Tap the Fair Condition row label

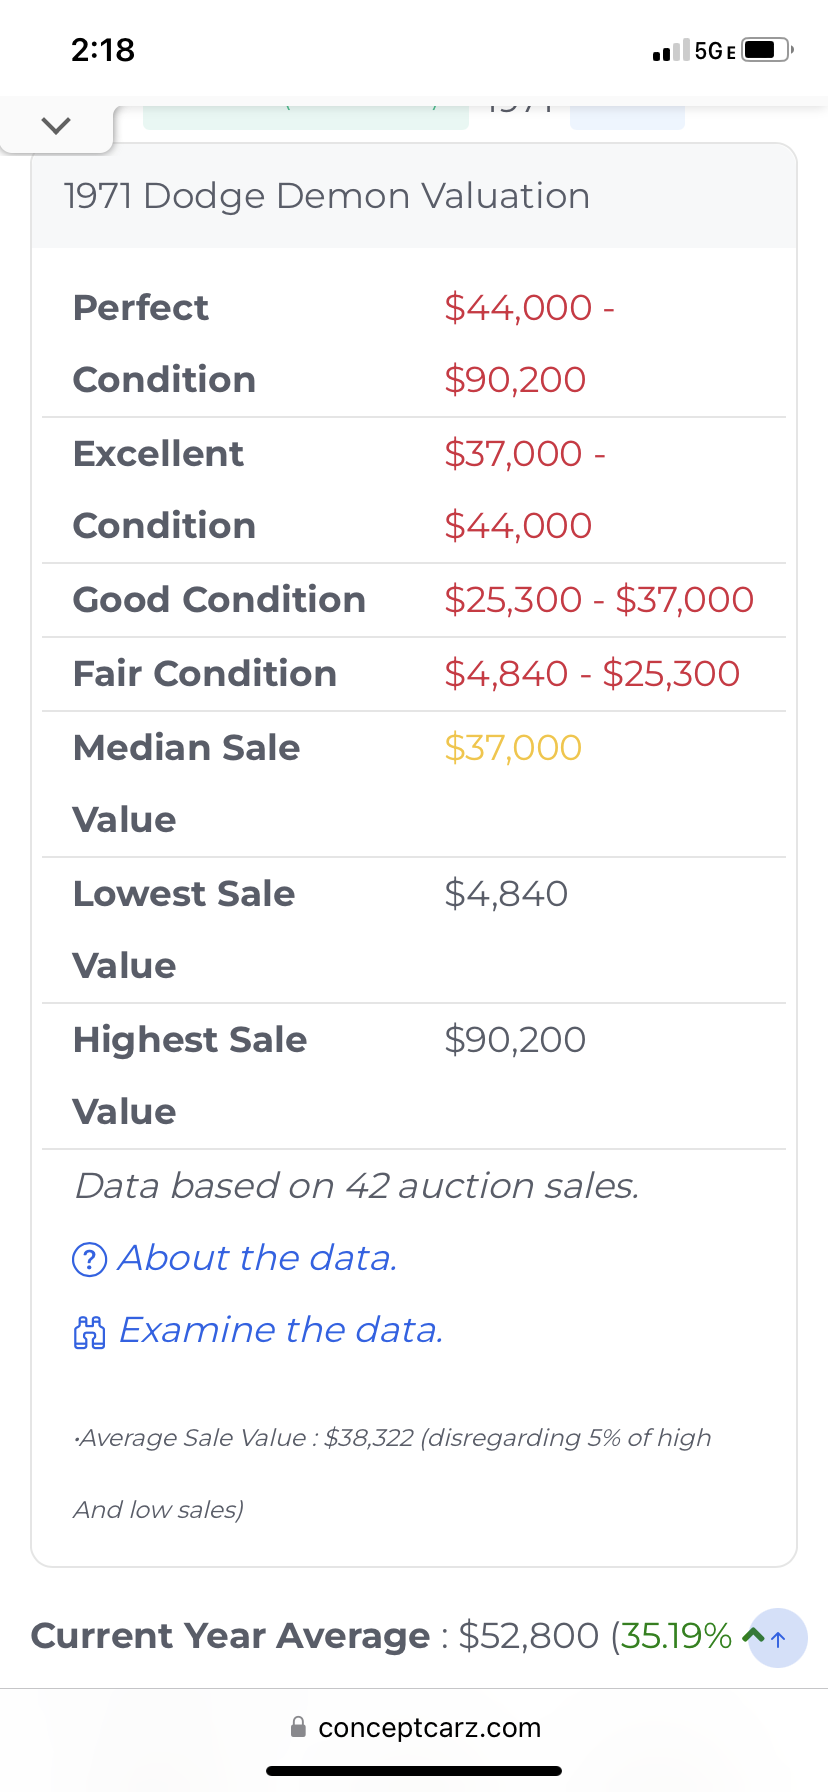pyautogui.click(x=204, y=674)
